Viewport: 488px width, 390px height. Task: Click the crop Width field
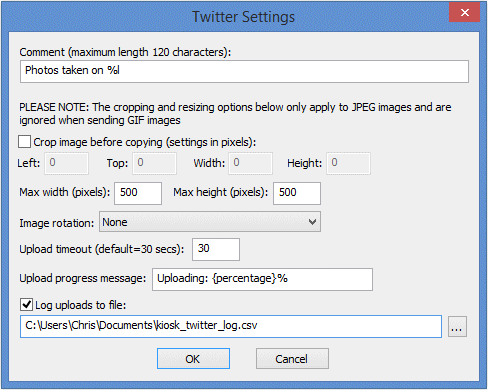click(250, 163)
